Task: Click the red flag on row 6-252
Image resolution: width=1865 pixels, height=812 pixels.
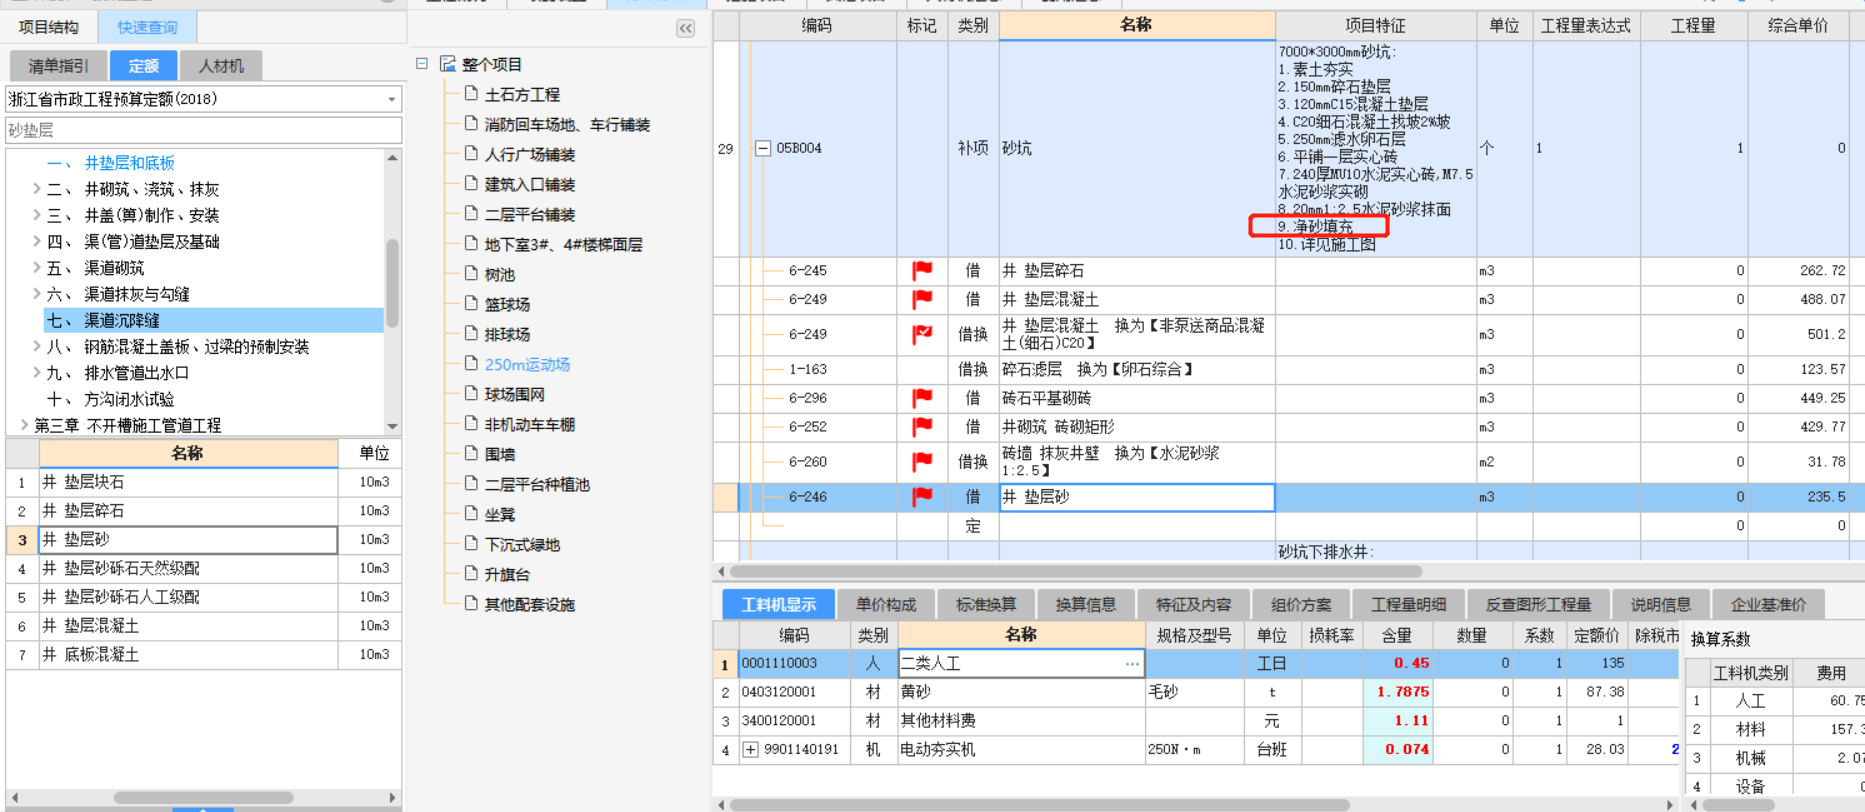Action: (x=922, y=427)
